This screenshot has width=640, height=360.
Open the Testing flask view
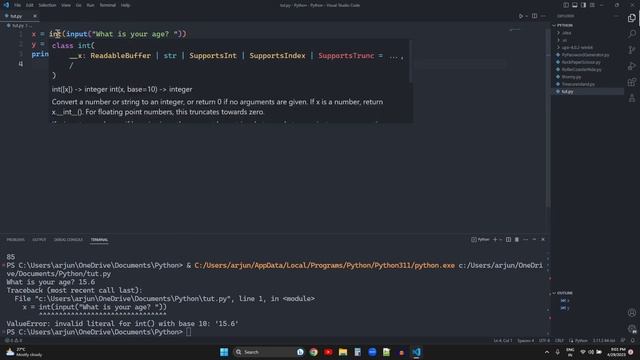tap(632, 98)
